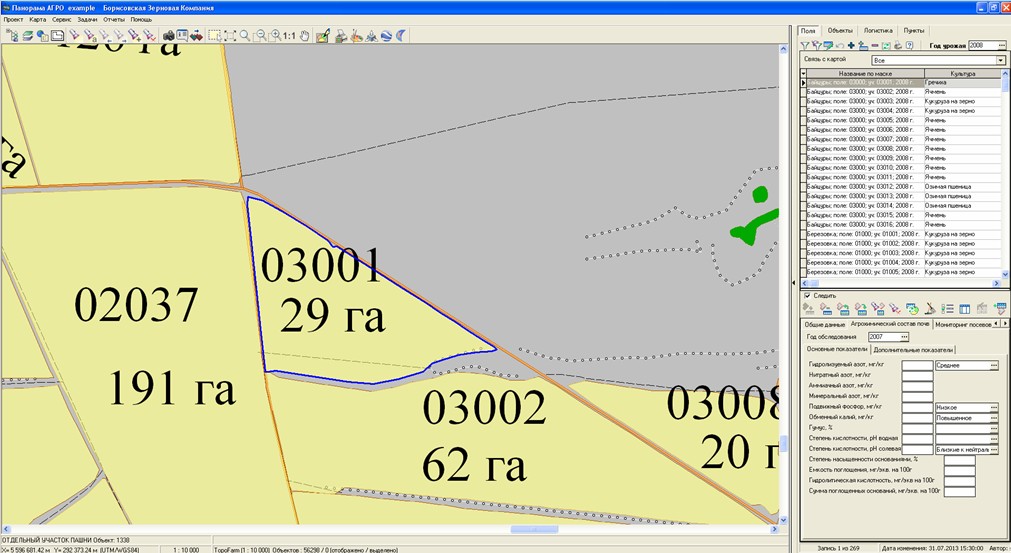Click the zoom out magnifier icon
1011x553 pixels.
260,36
